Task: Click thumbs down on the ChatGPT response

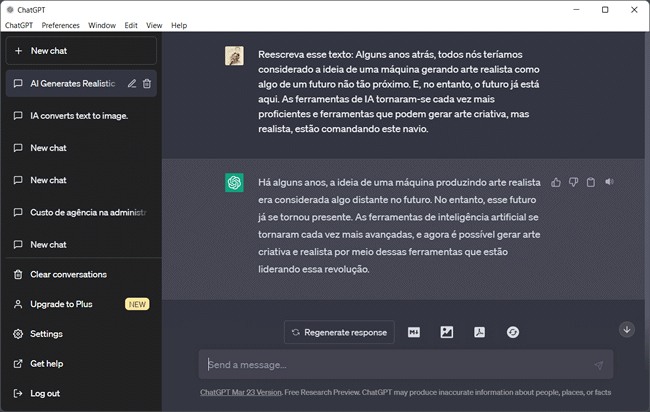Action: 573,182
